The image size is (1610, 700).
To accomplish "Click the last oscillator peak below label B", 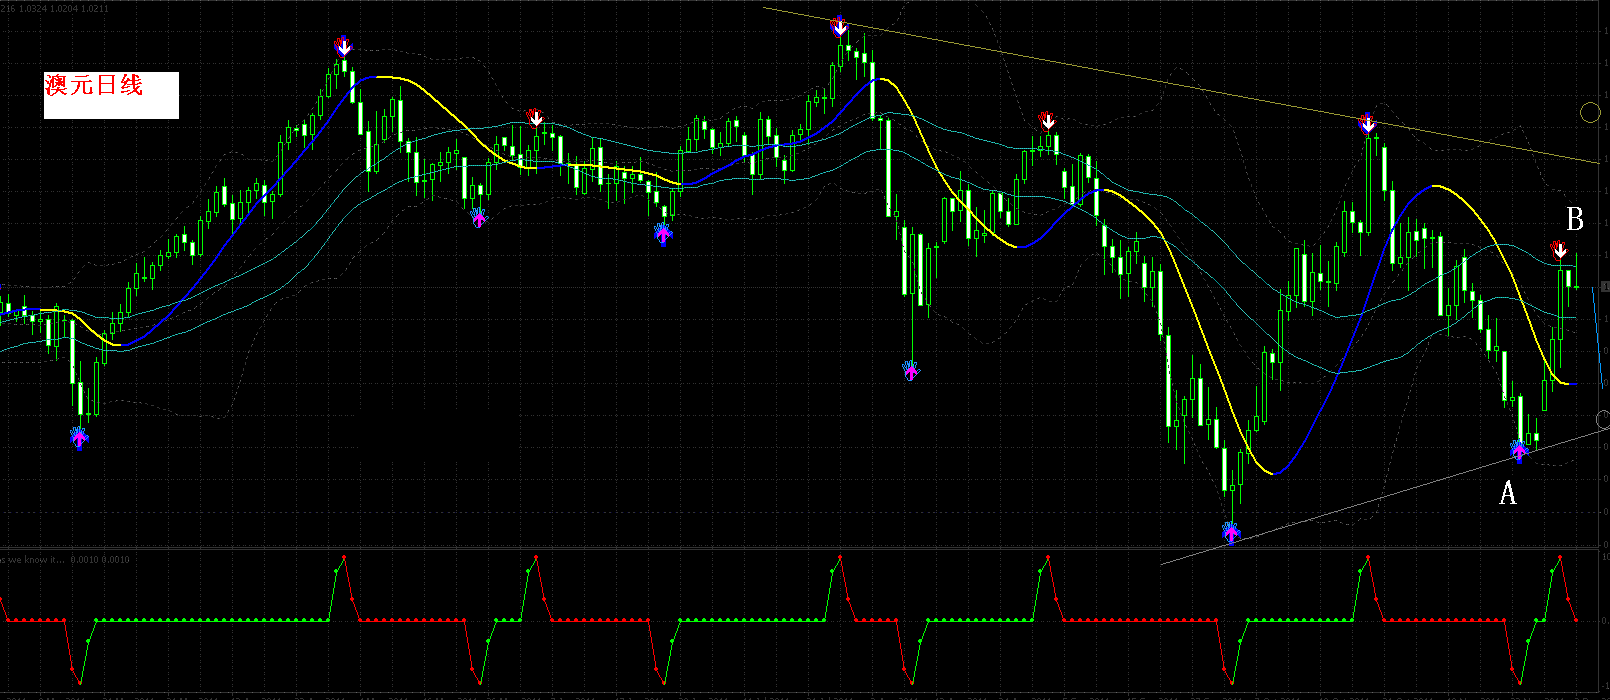I will click(x=1559, y=556).
